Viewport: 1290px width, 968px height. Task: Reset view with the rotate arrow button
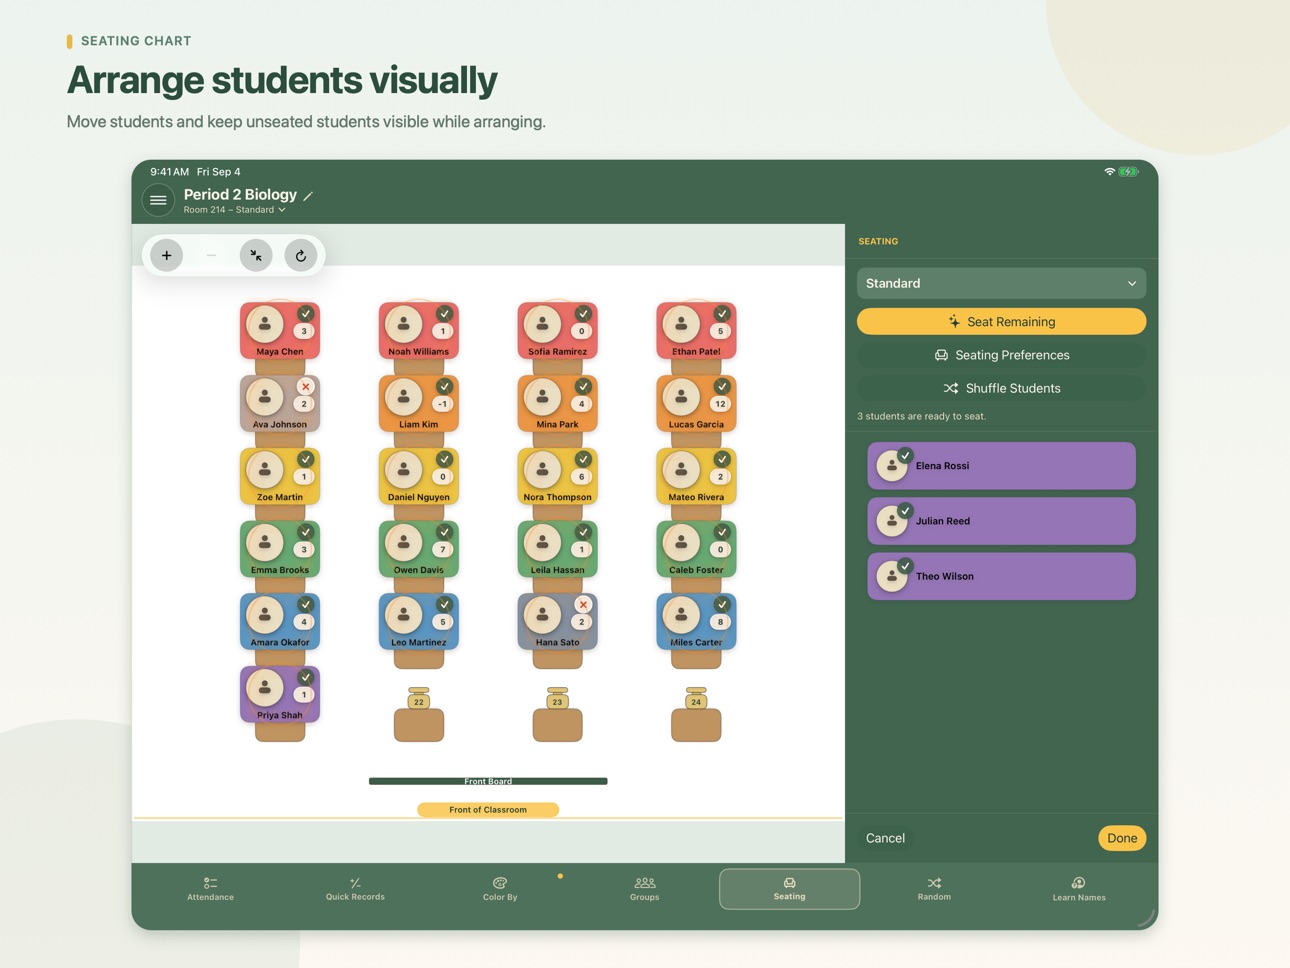pyautogui.click(x=301, y=256)
